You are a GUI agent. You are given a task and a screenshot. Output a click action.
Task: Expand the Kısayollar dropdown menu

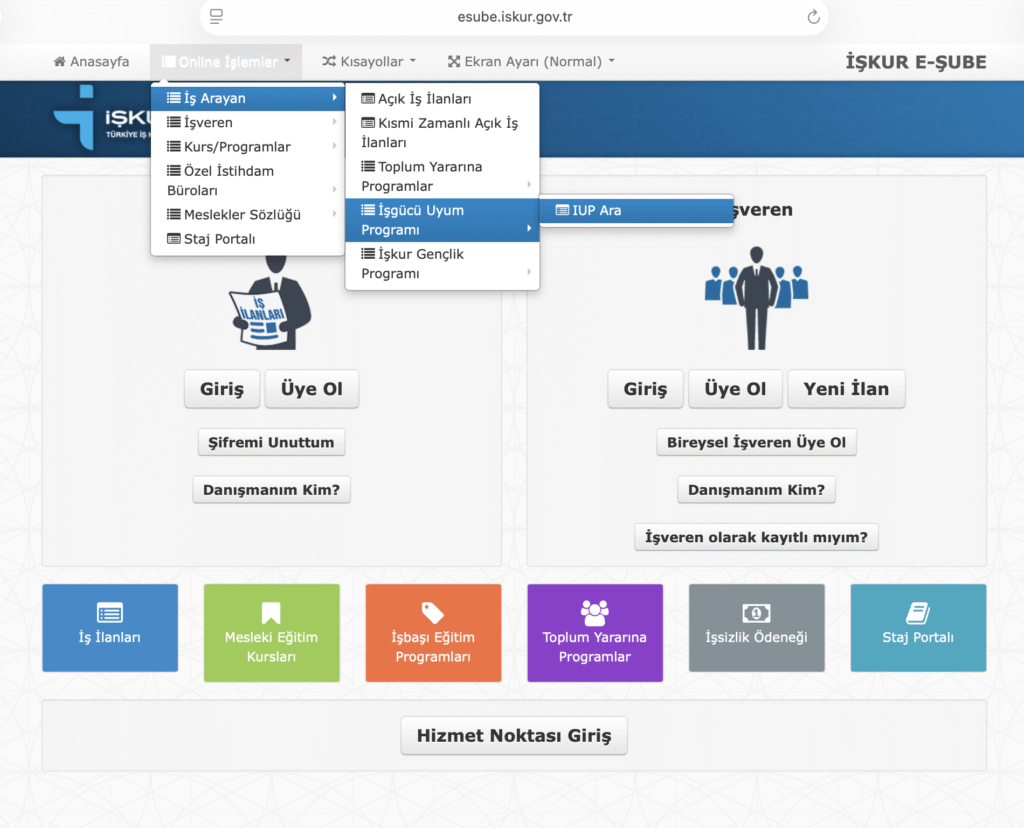coord(368,62)
